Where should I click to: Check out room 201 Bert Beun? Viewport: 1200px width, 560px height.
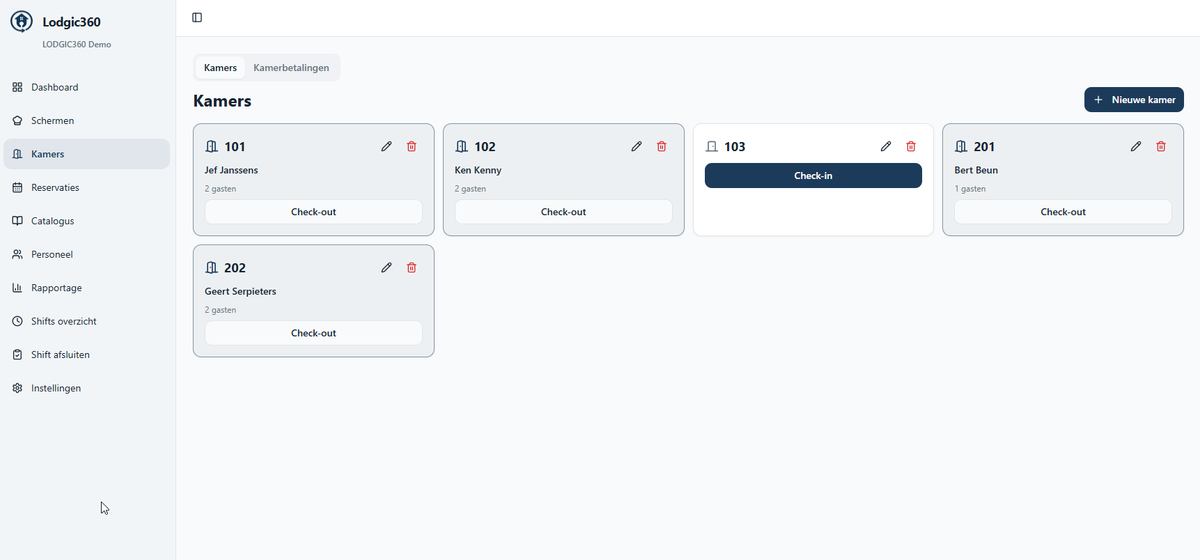point(1063,212)
